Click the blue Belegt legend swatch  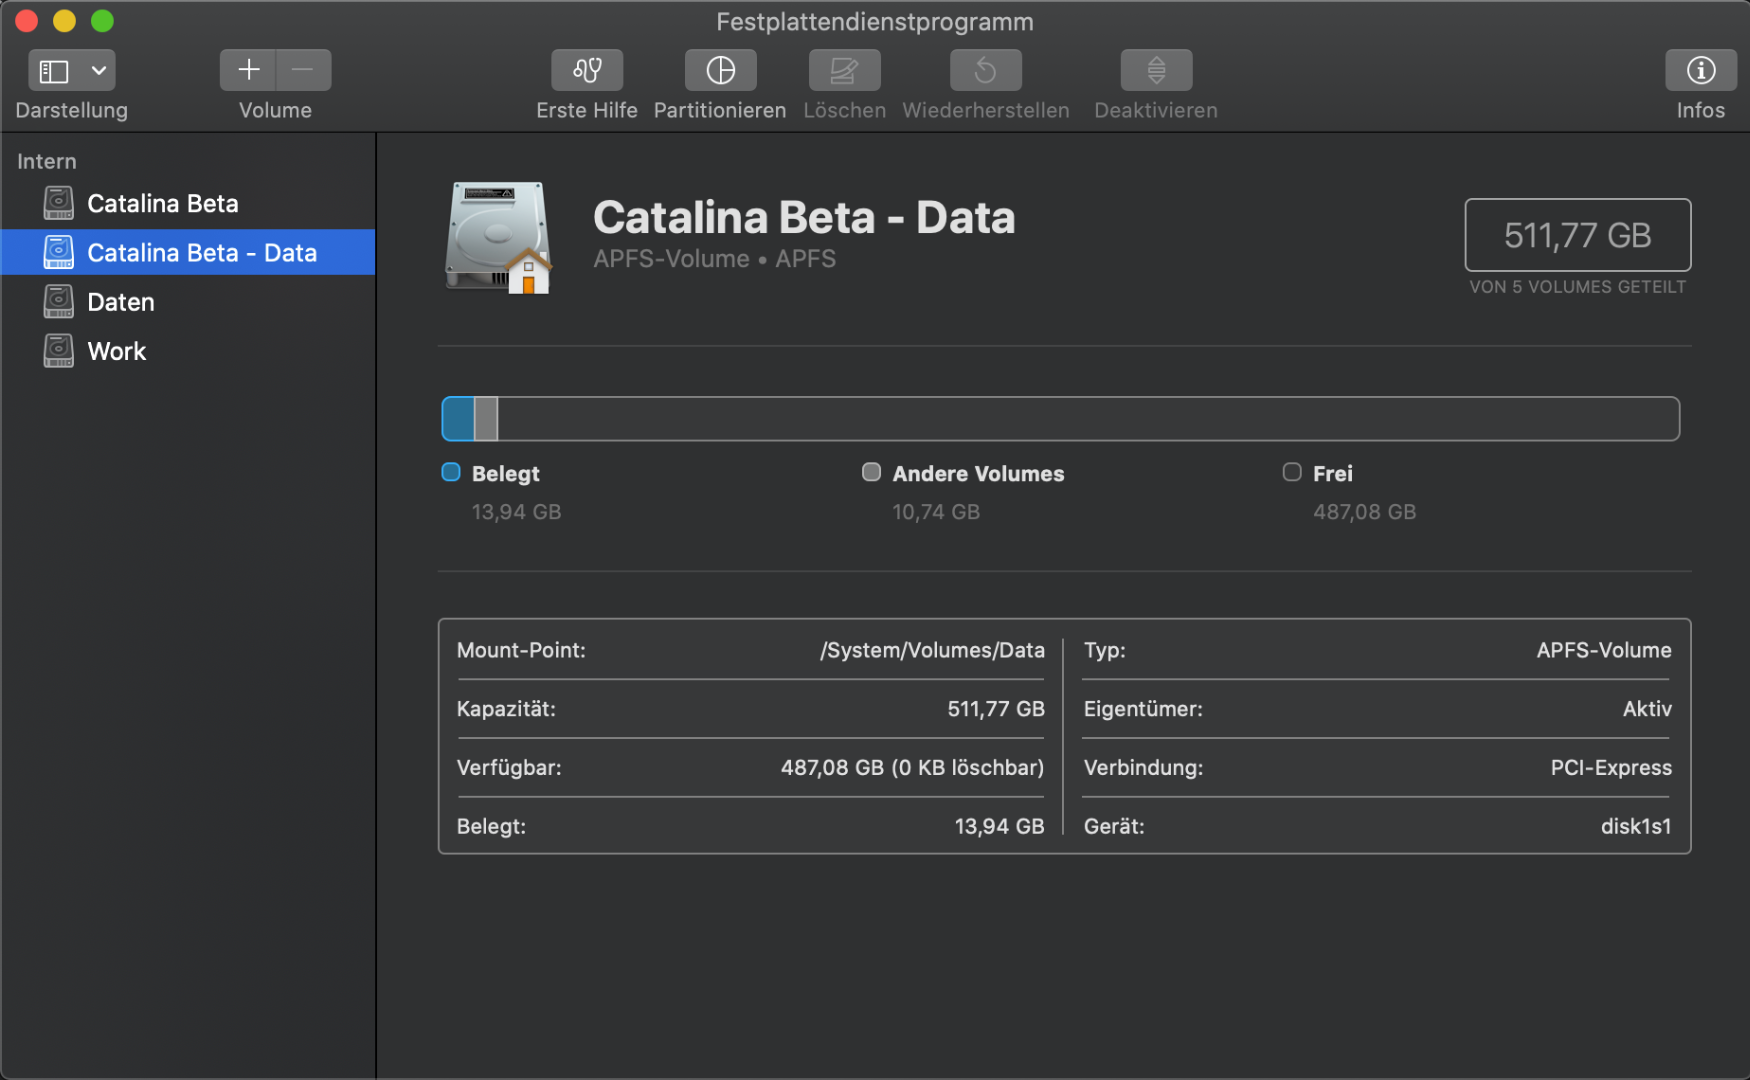(451, 472)
